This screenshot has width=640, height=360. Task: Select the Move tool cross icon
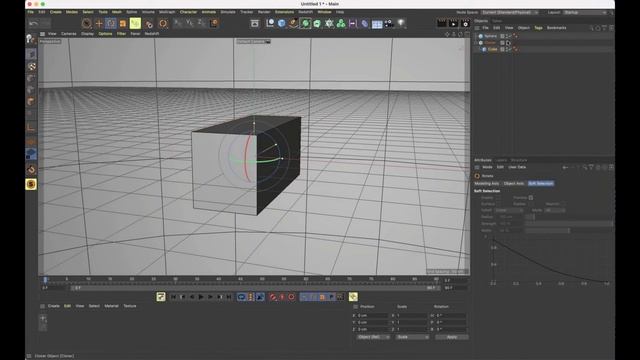pyautogui.click(x=99, y=24)
